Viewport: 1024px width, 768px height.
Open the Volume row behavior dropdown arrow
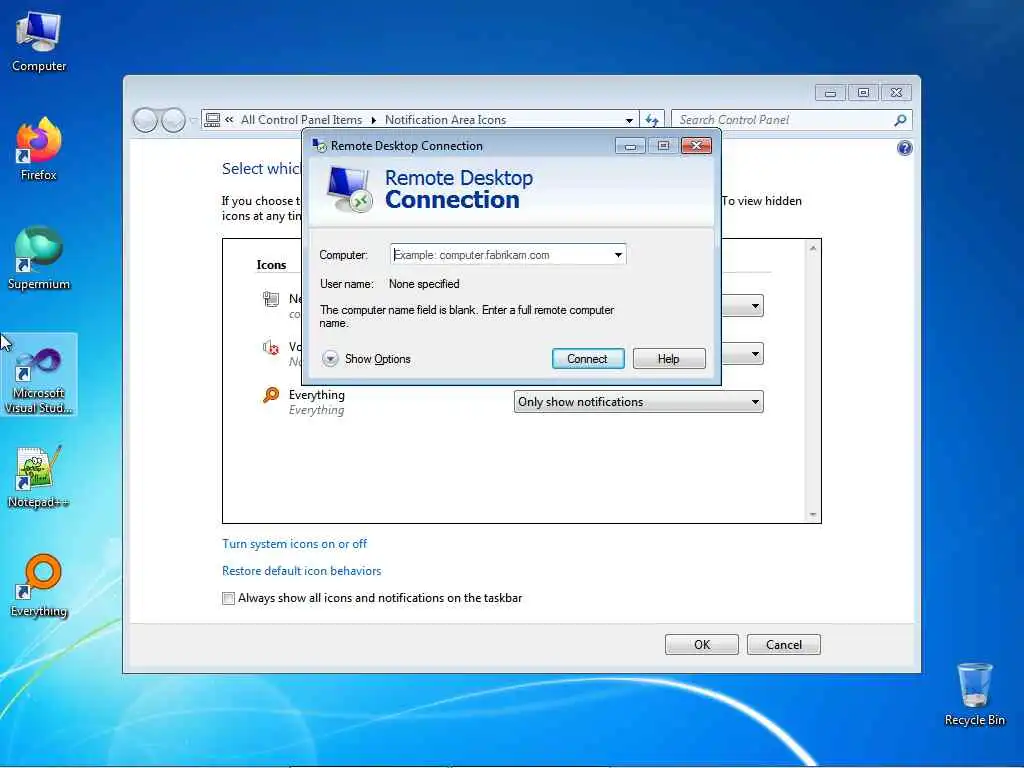coord(755,354)
